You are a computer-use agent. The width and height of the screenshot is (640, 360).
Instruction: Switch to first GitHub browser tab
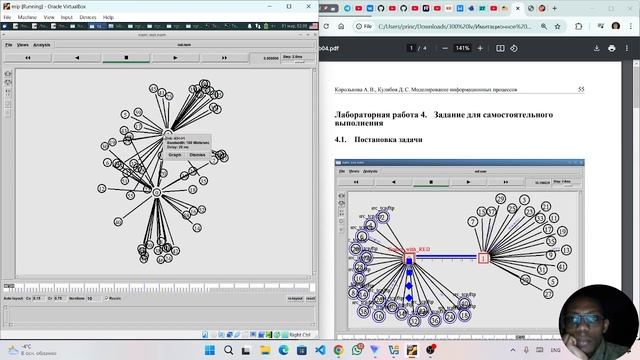pos(381,8)
